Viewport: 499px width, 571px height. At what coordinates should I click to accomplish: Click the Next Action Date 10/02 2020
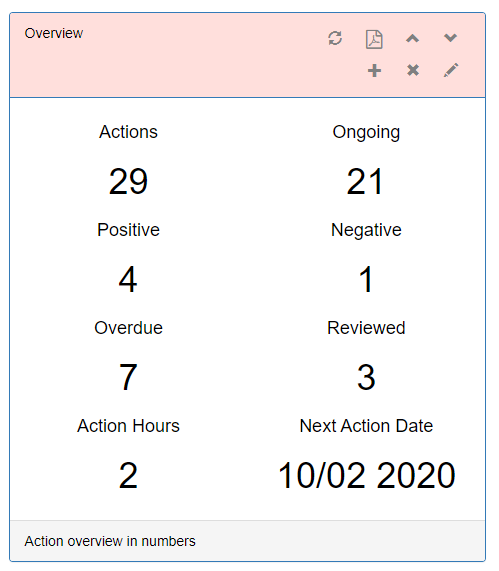(366, 475)
